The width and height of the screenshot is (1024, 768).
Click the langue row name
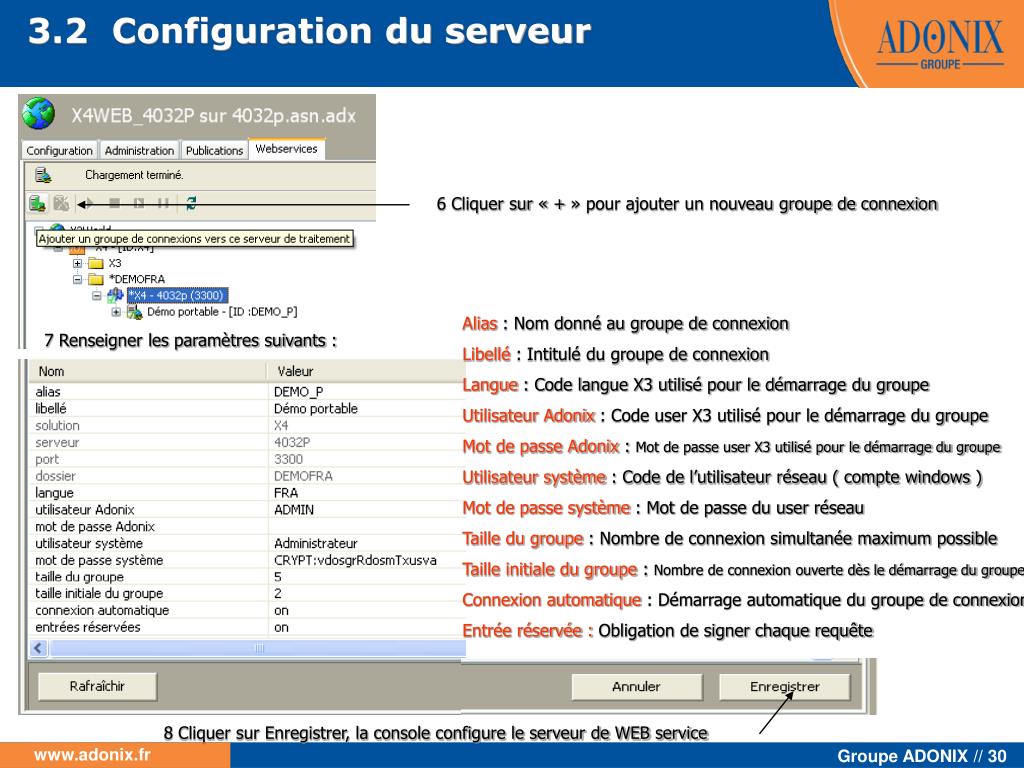point(54,493)
